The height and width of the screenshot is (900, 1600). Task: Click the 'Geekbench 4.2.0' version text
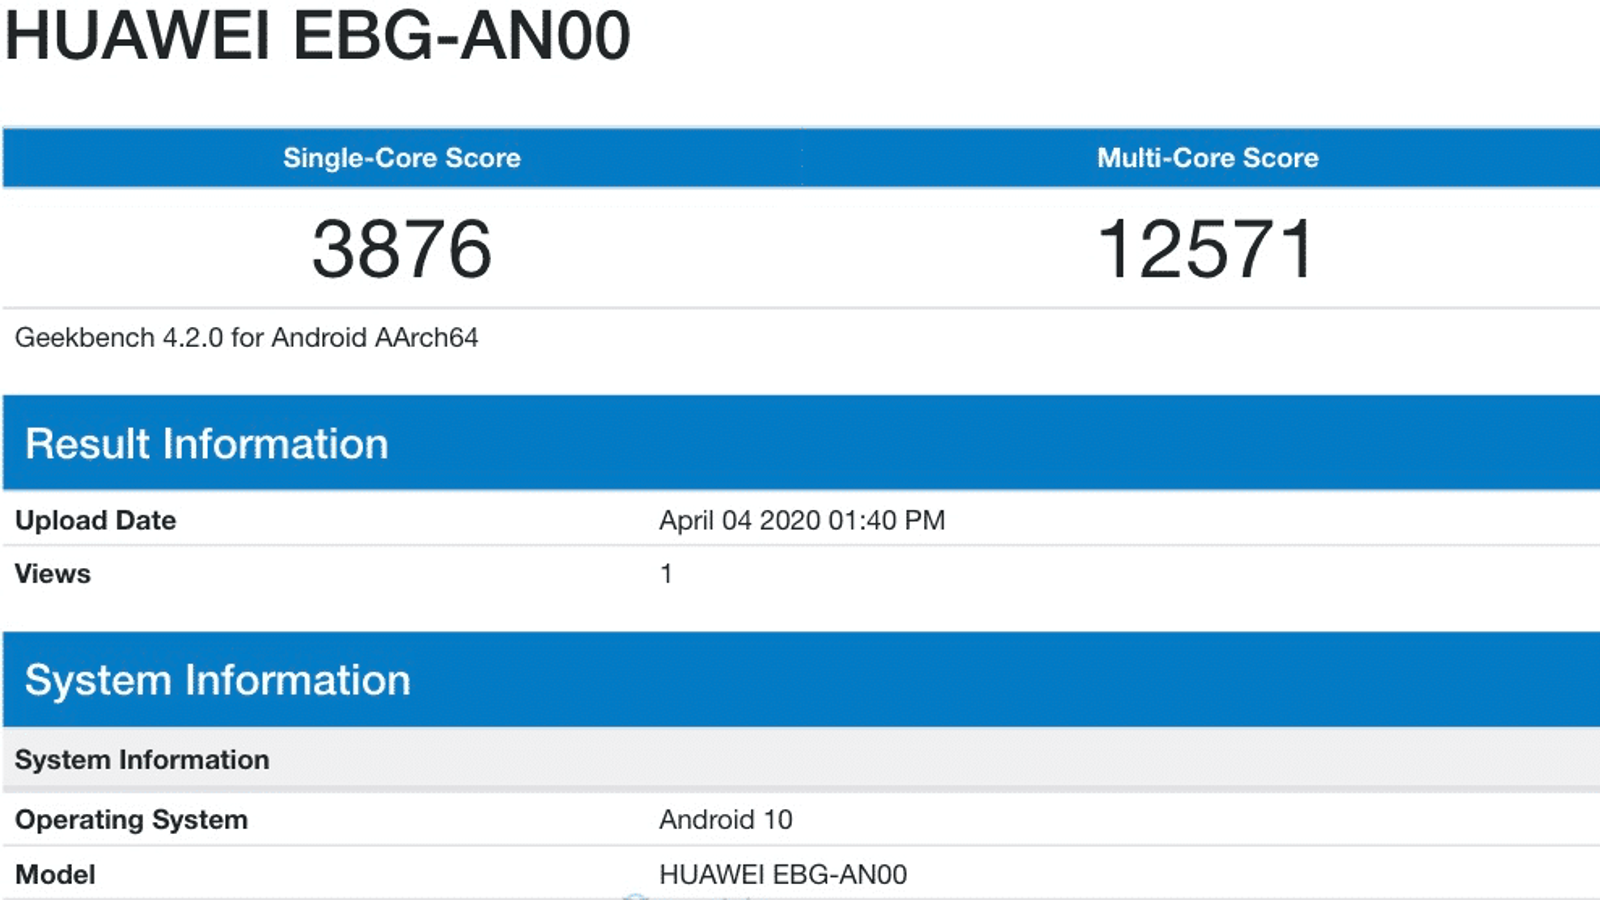tap(119, 338)
